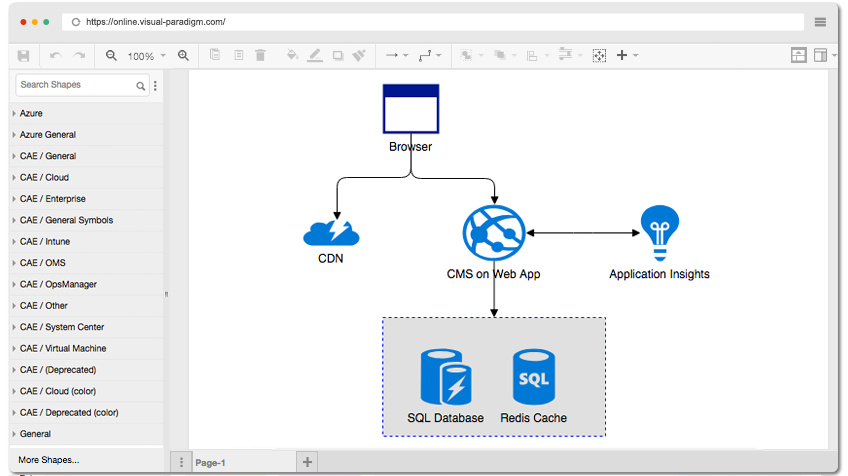Open the line color pencil tool

tap(315, 55)
